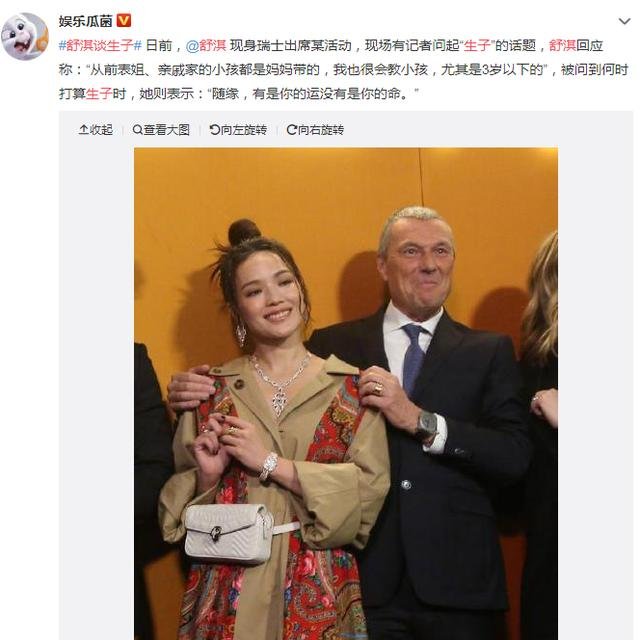Click the counterclockwise rotate arrow icon
This screenshot has height=640, width=640.
pyautogui.click(x=214, y=130)
